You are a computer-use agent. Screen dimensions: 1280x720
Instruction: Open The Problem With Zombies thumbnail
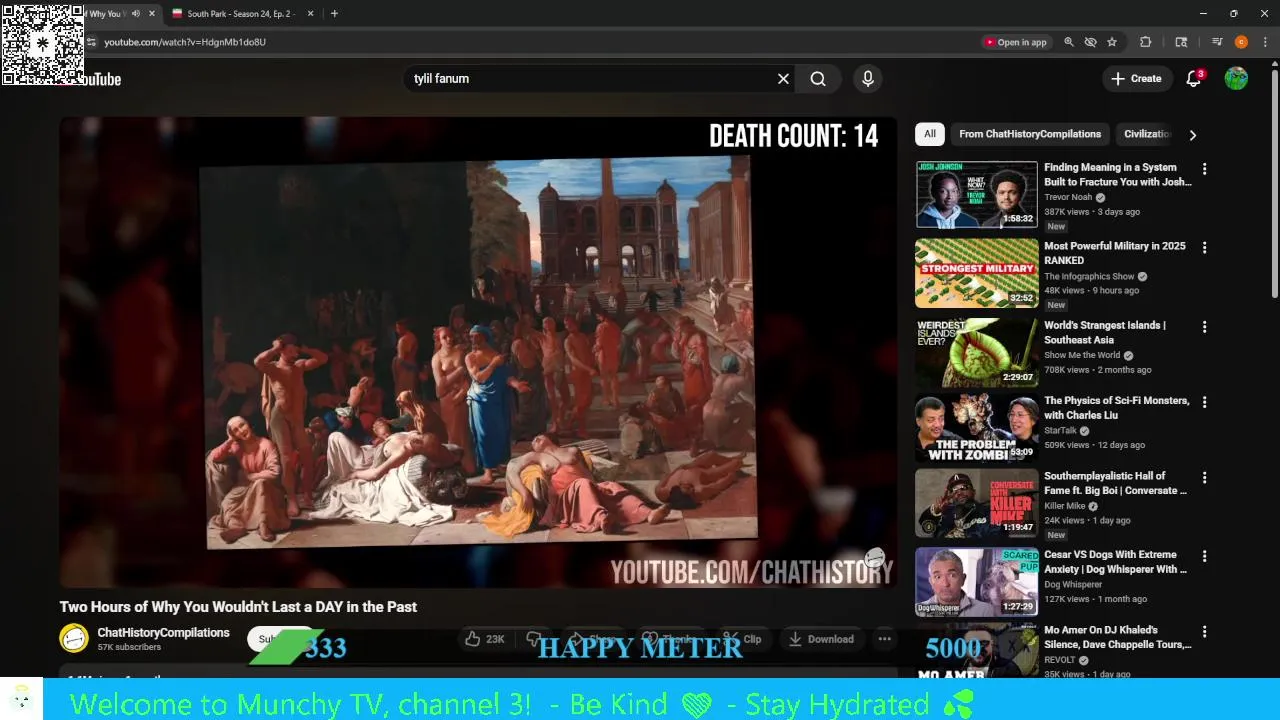(977, 428)
